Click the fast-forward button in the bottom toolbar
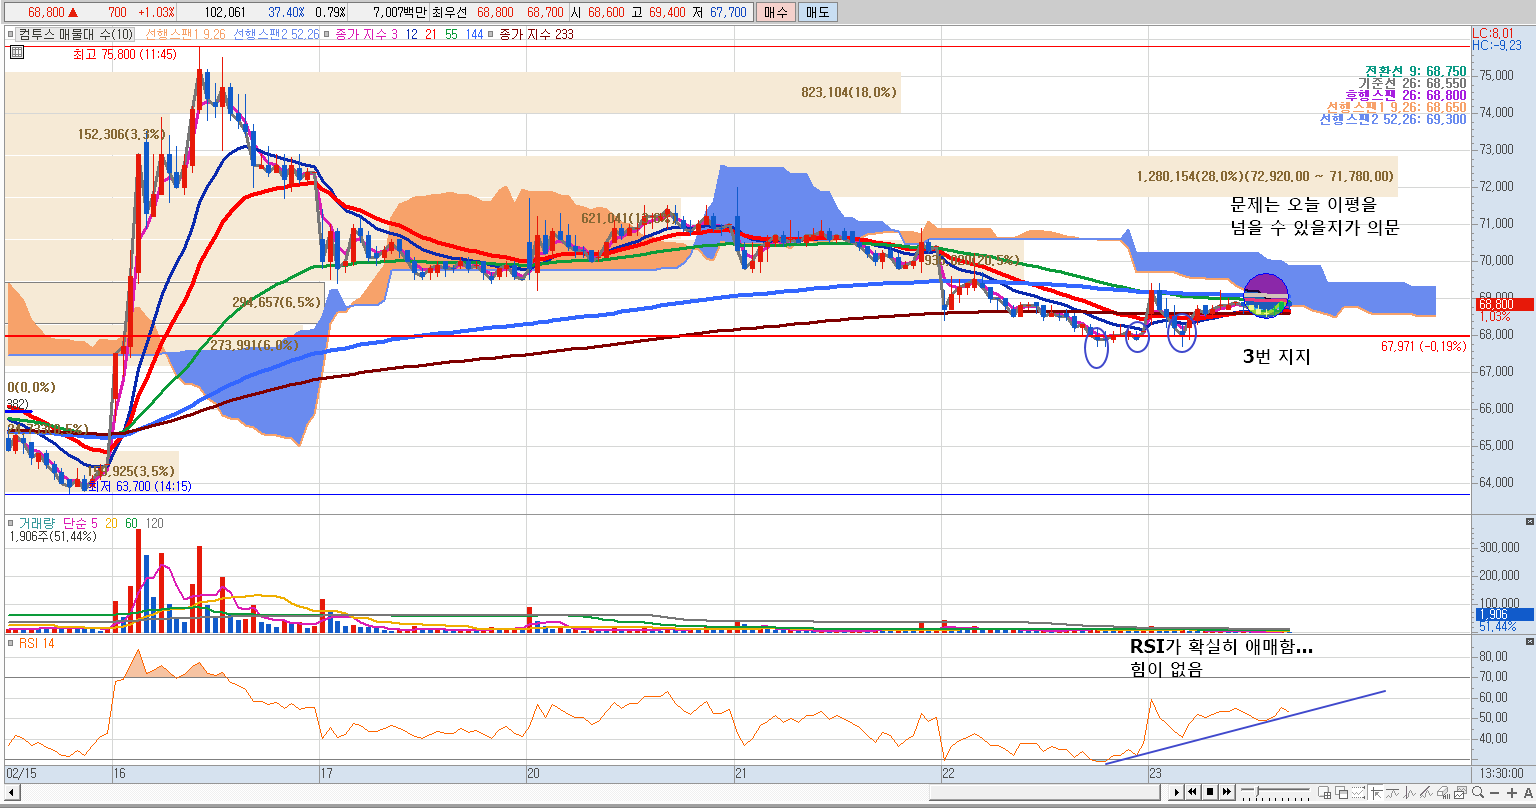 pyautogui.click(x=1227, y=792)
